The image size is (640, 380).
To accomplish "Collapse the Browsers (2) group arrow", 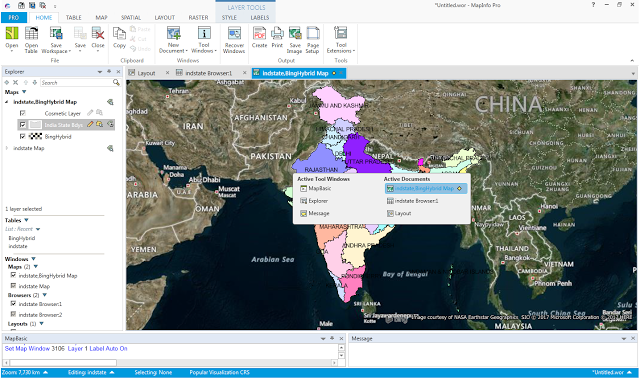I will point(44,295).
